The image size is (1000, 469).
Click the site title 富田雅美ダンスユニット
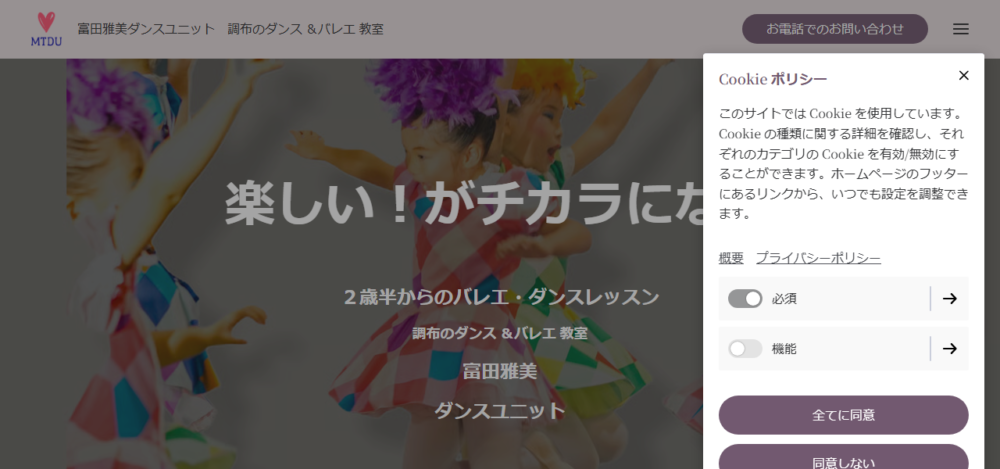[146, 29]
